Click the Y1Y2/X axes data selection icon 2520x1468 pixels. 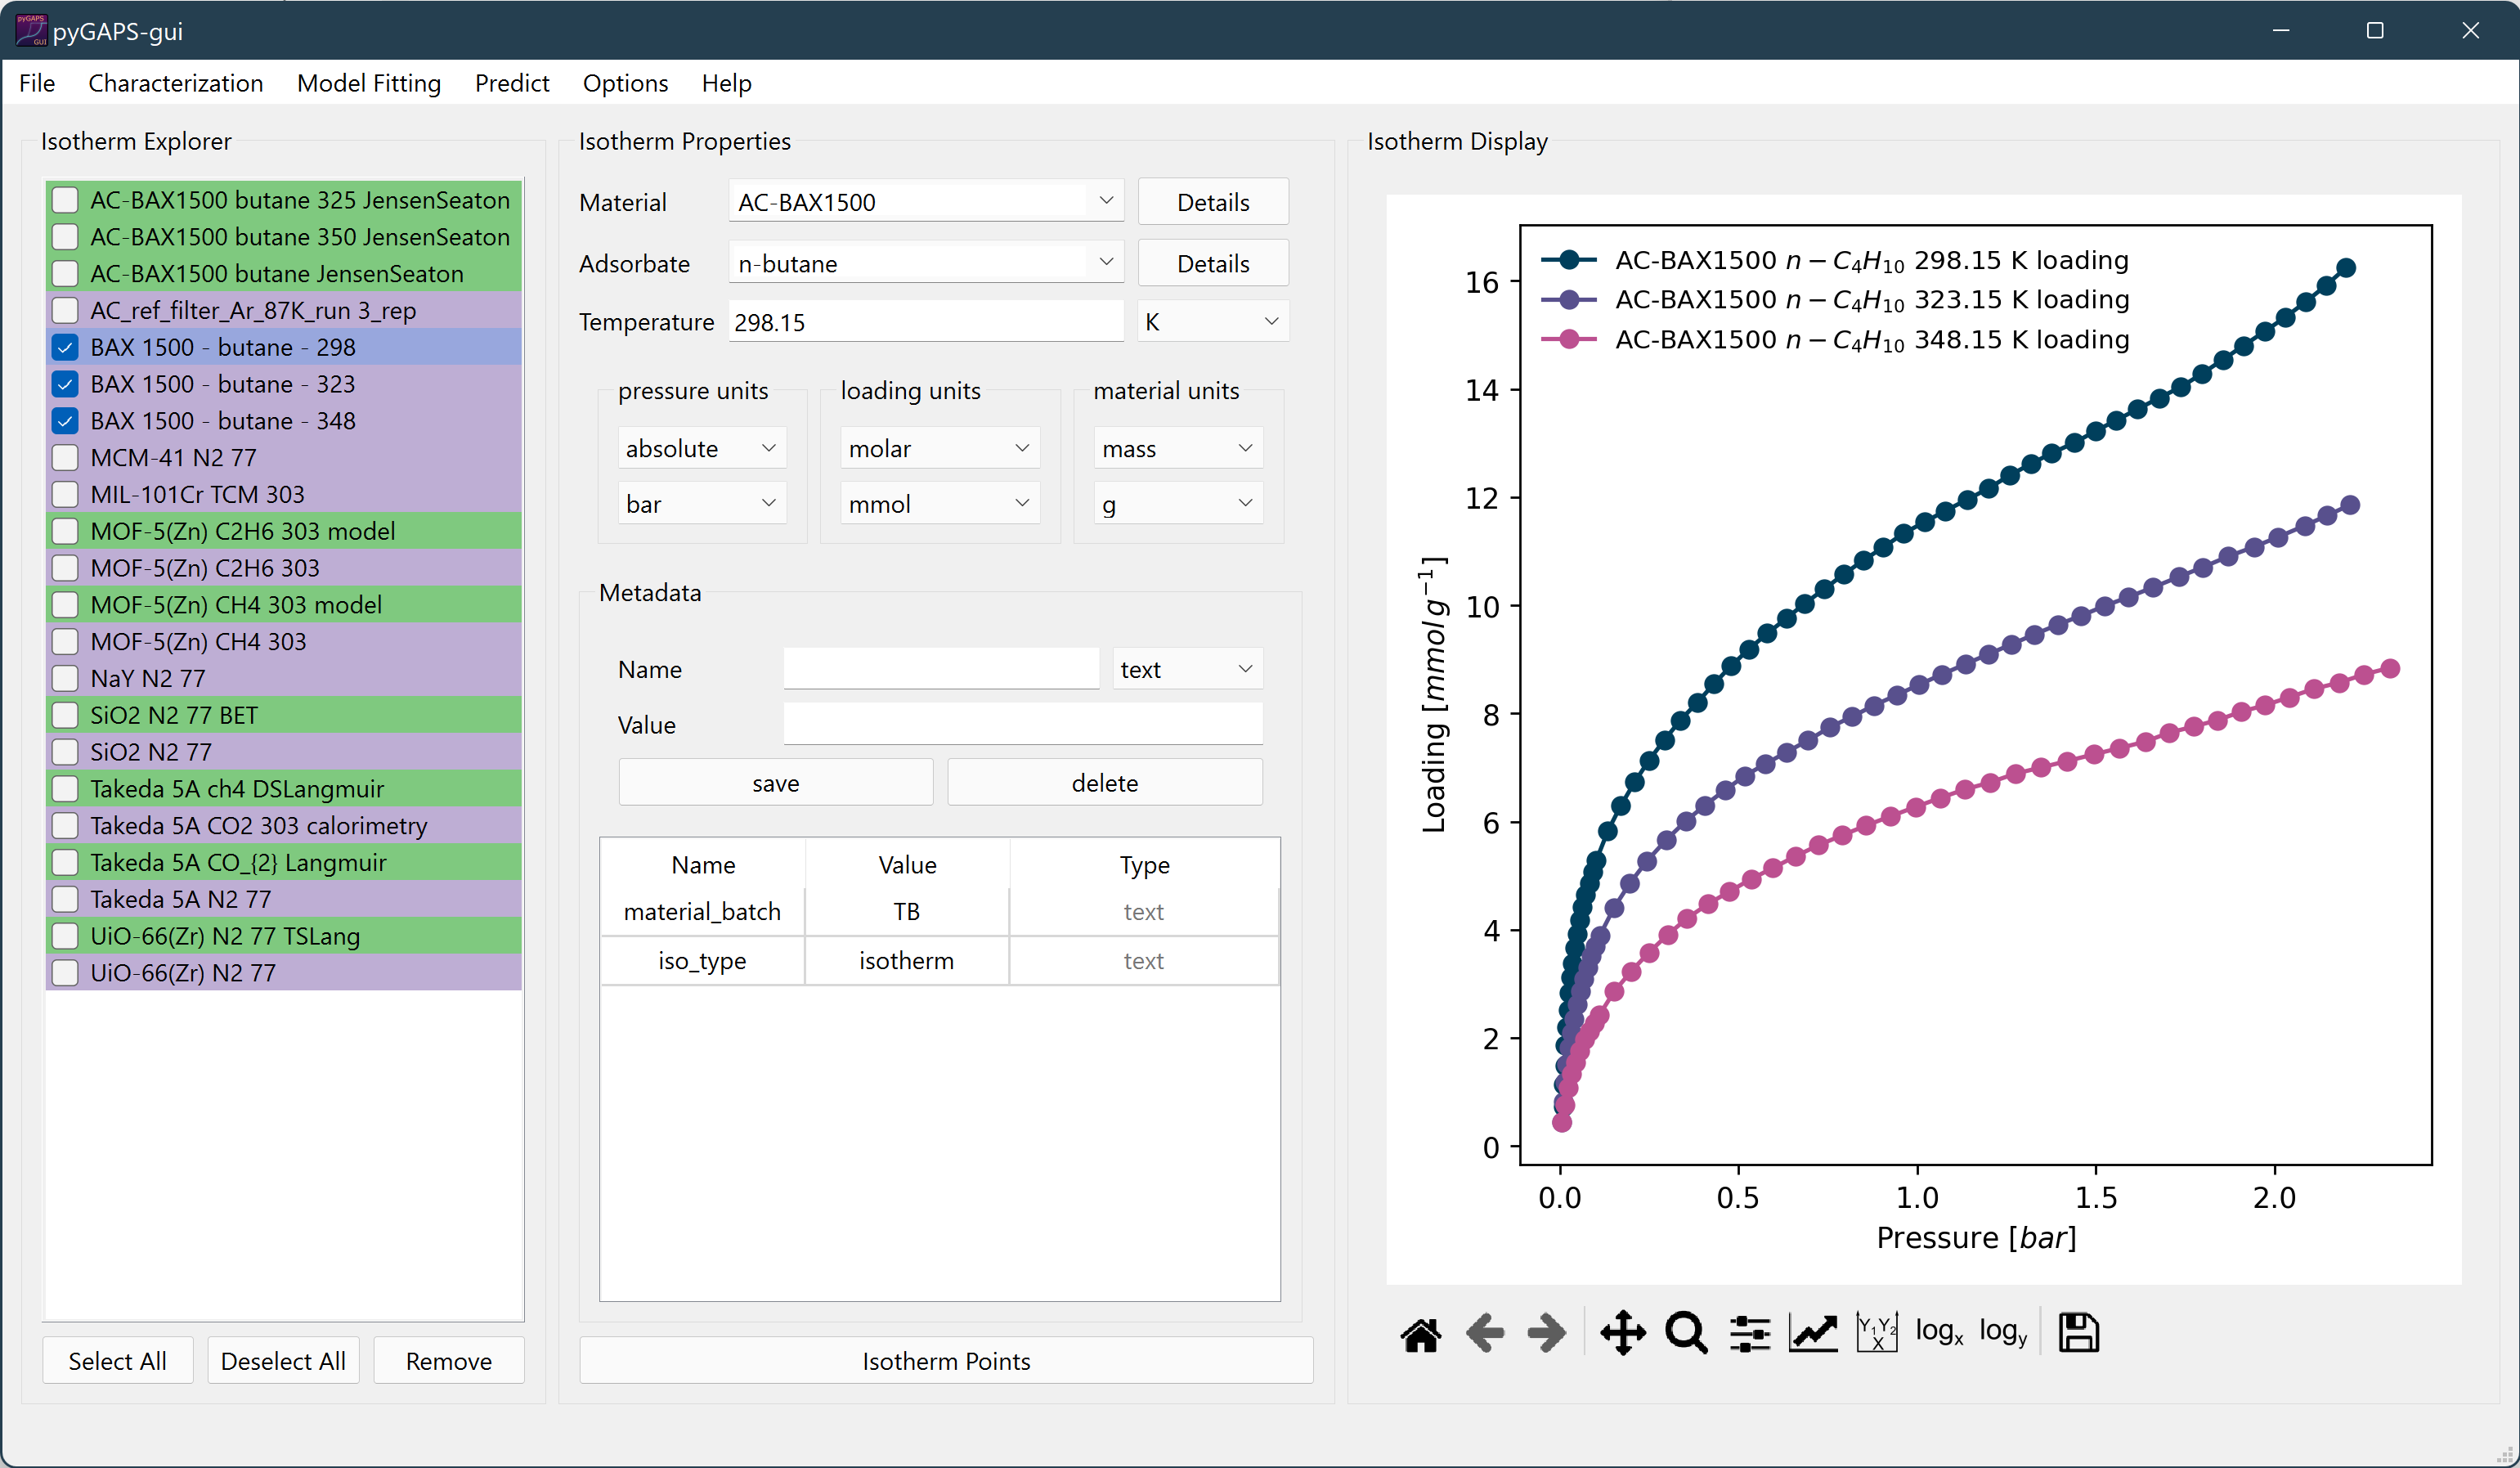point(1876,1333)
